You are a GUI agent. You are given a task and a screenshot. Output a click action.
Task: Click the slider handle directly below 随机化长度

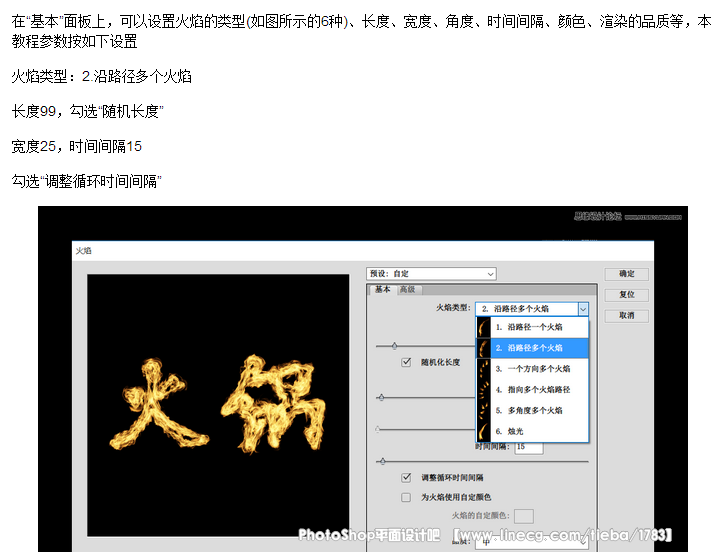(x=381, y=397)
